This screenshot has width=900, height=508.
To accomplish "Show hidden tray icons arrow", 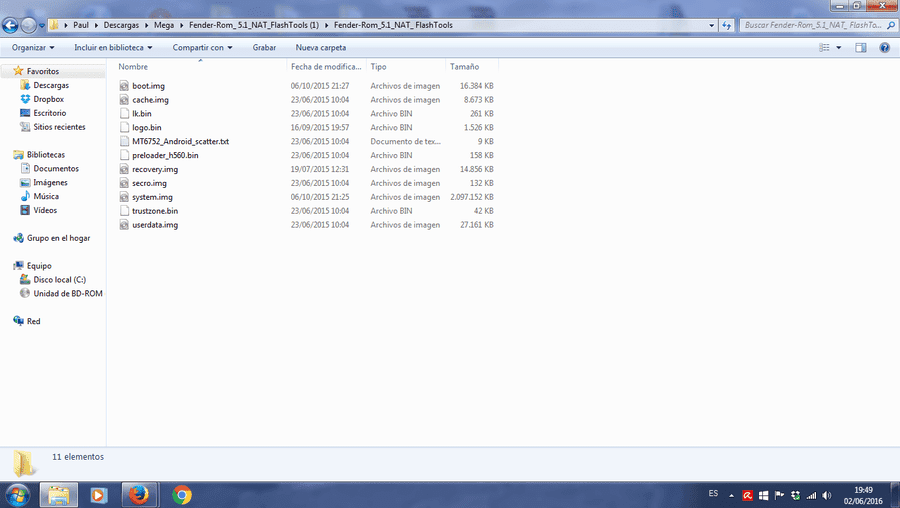I will coord(731,495).
